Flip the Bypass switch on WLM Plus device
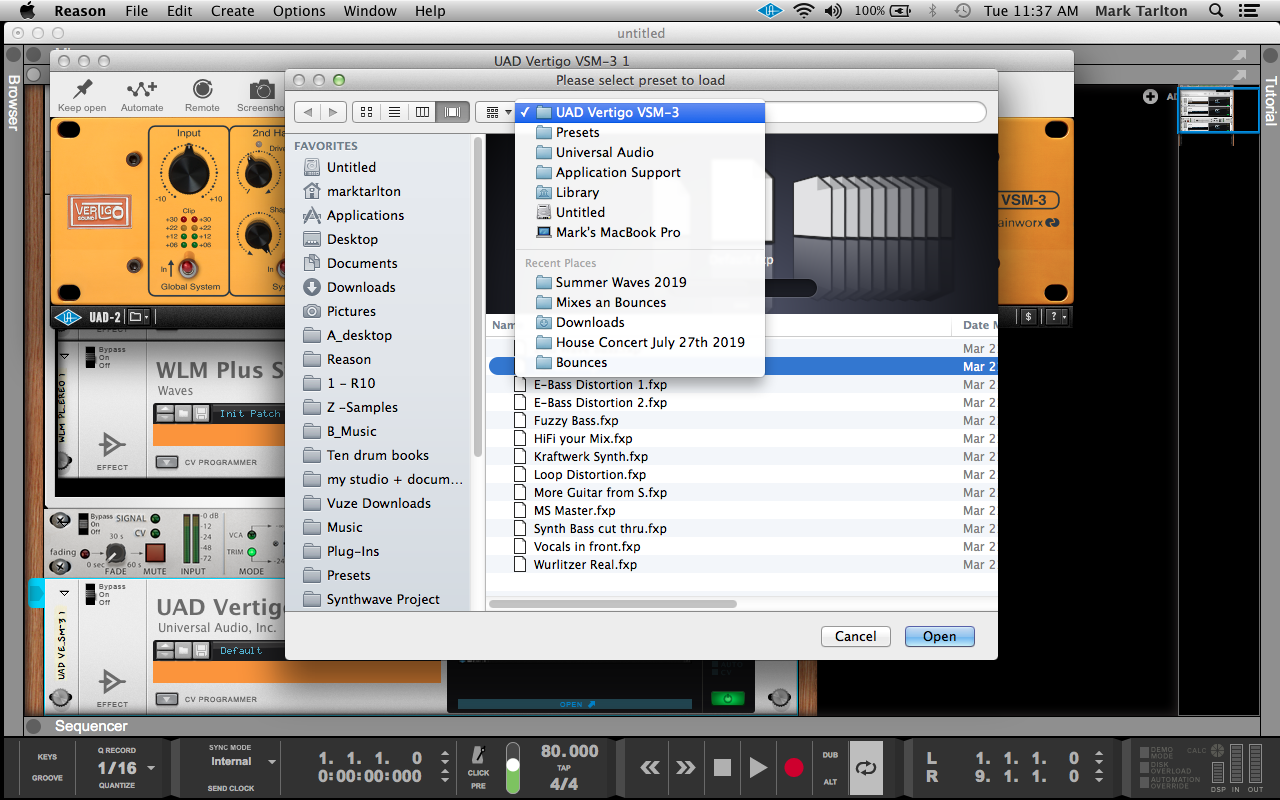1280x800 pixels. coord(91,357)
